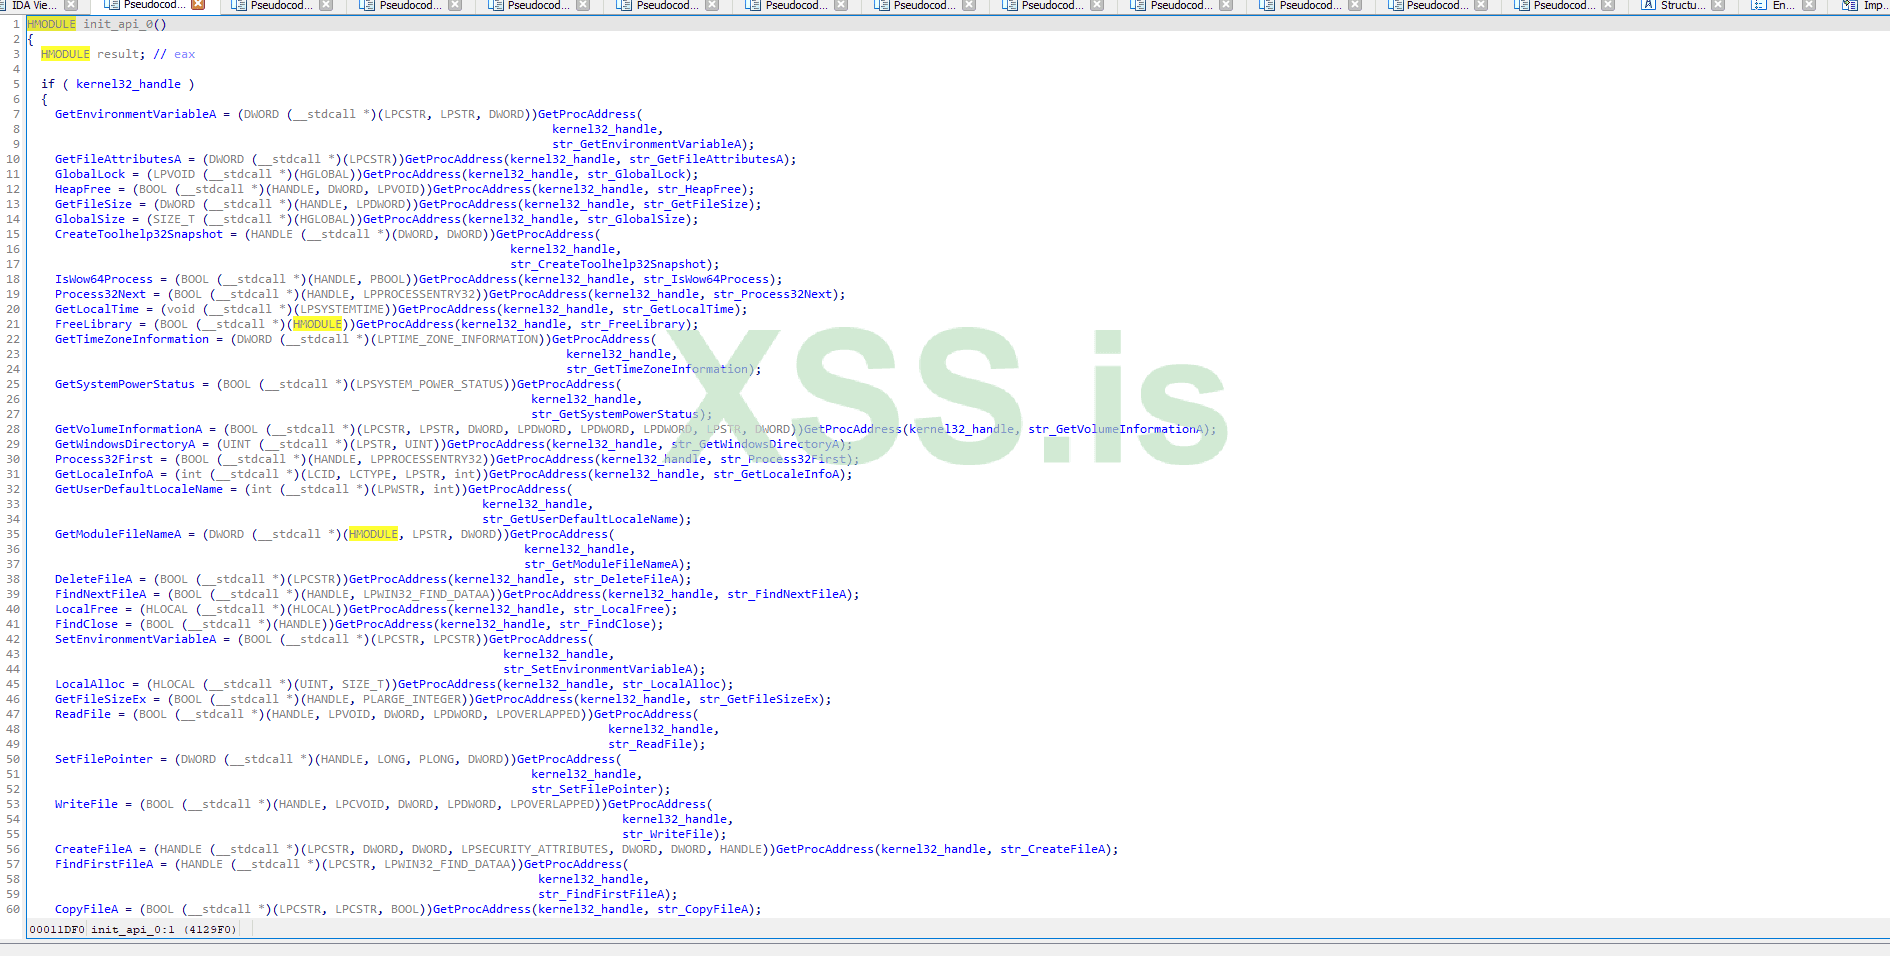Switch to the Enums tab

(x=1780, y=6)
